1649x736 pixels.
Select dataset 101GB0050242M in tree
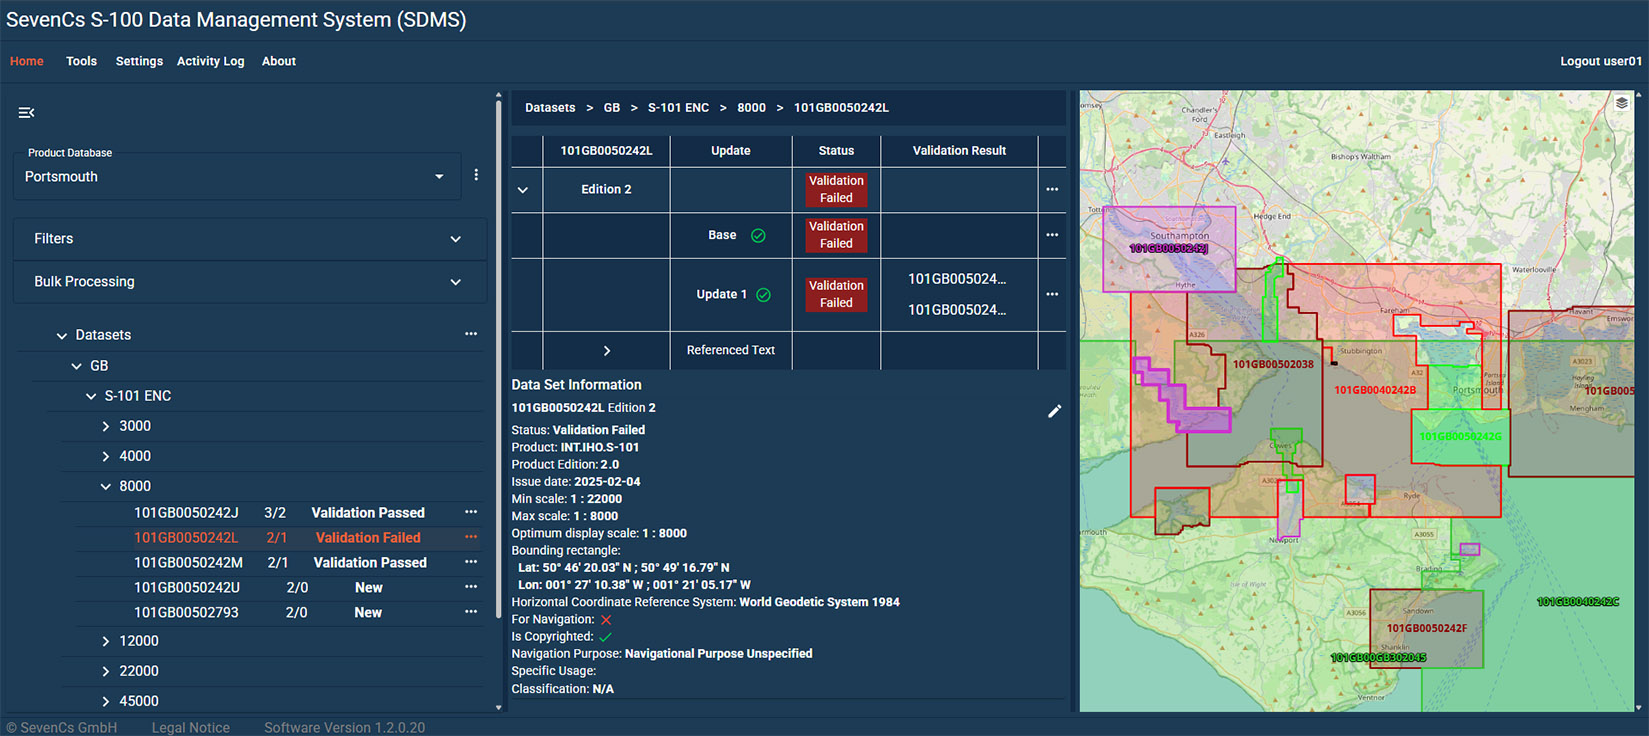[188, 562]
